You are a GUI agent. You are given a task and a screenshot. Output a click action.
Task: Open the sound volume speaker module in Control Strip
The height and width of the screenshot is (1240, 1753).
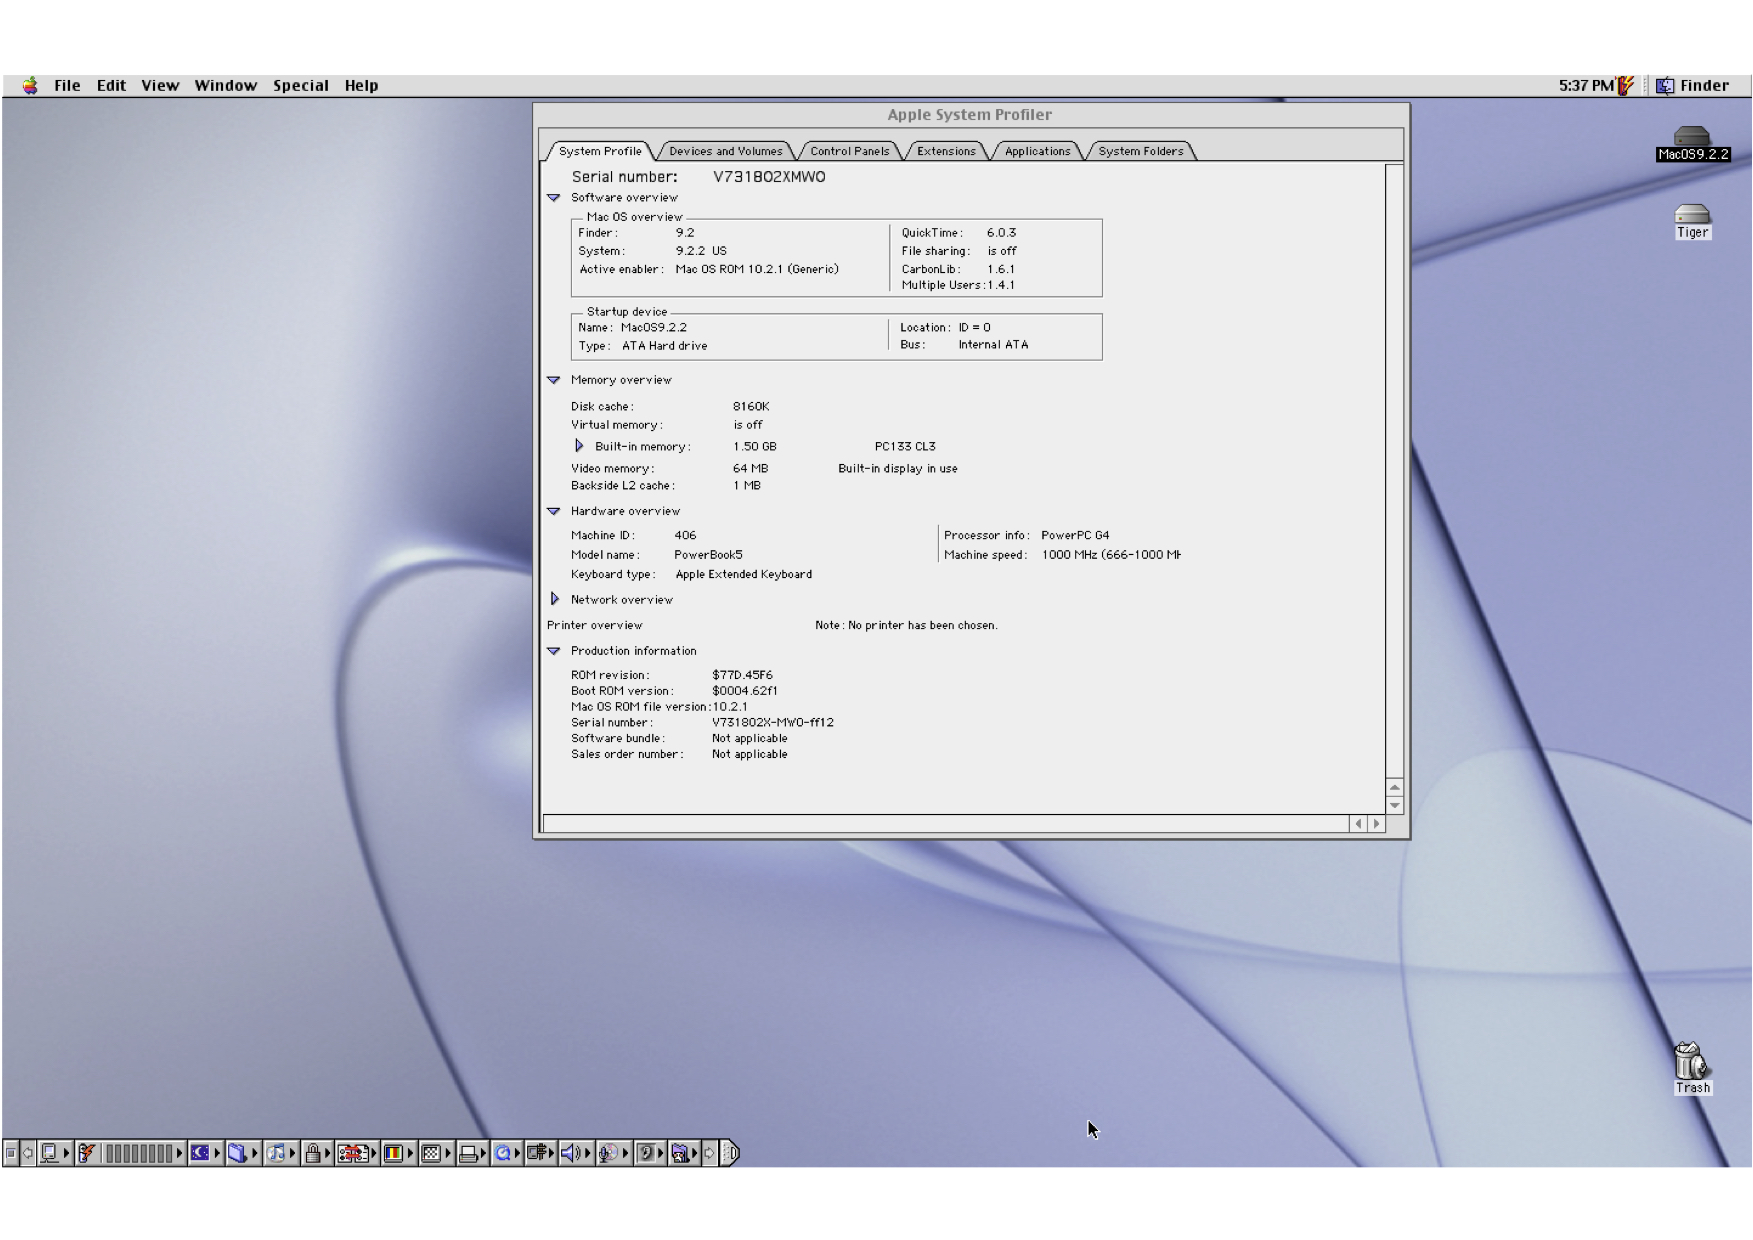coord(576,1153)
